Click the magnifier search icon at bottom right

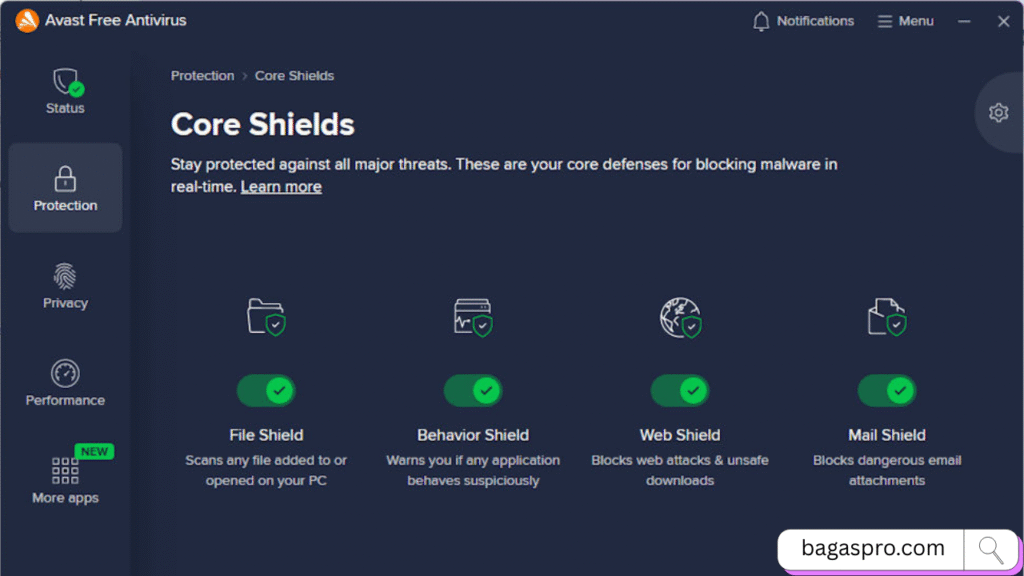coord(991,548)
